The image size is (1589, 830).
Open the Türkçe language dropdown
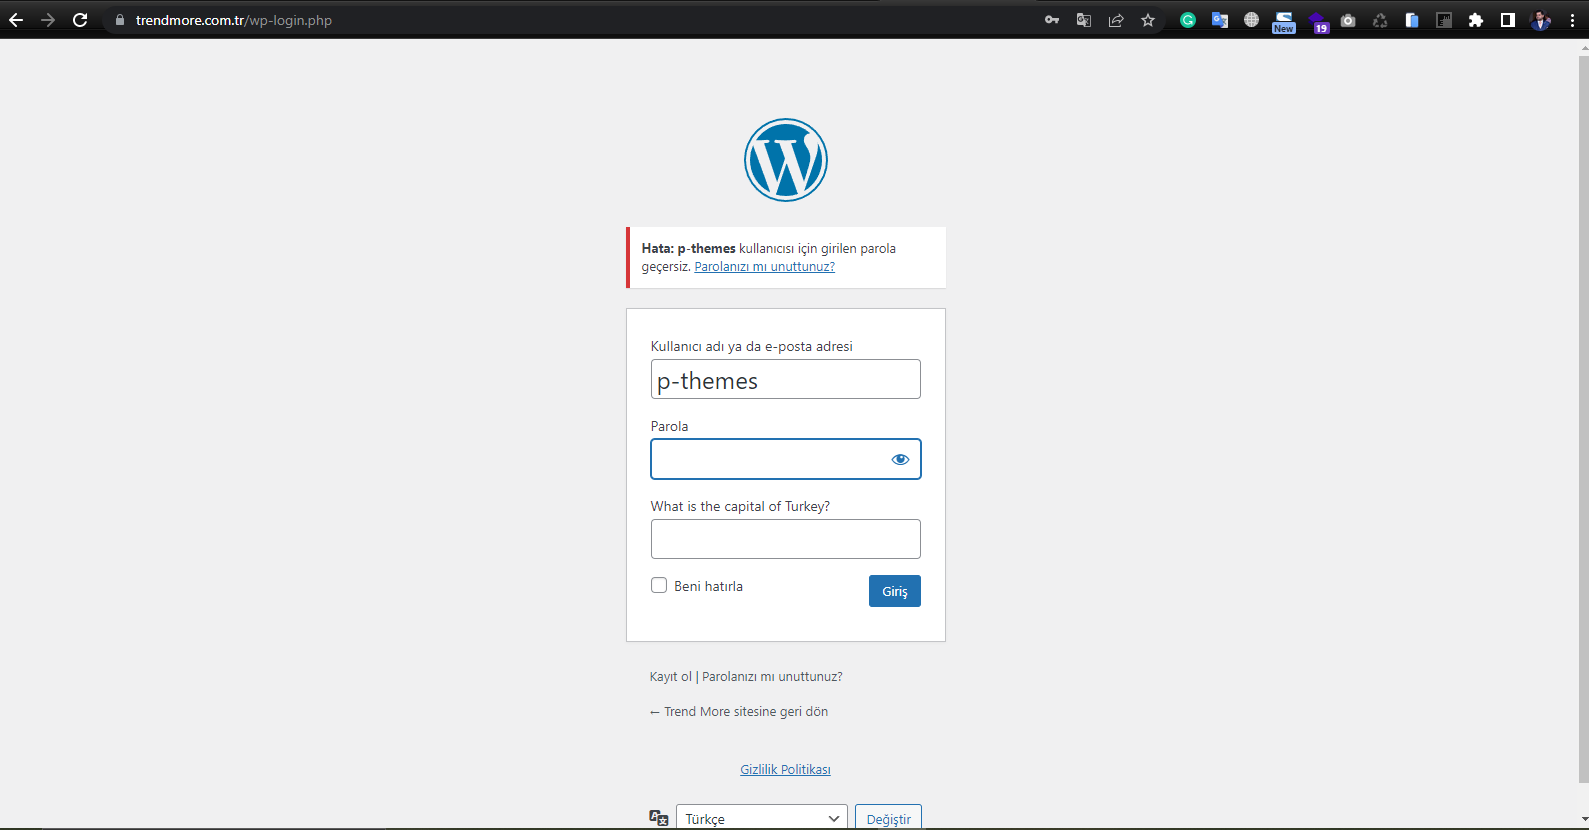[x=762, y=817]
